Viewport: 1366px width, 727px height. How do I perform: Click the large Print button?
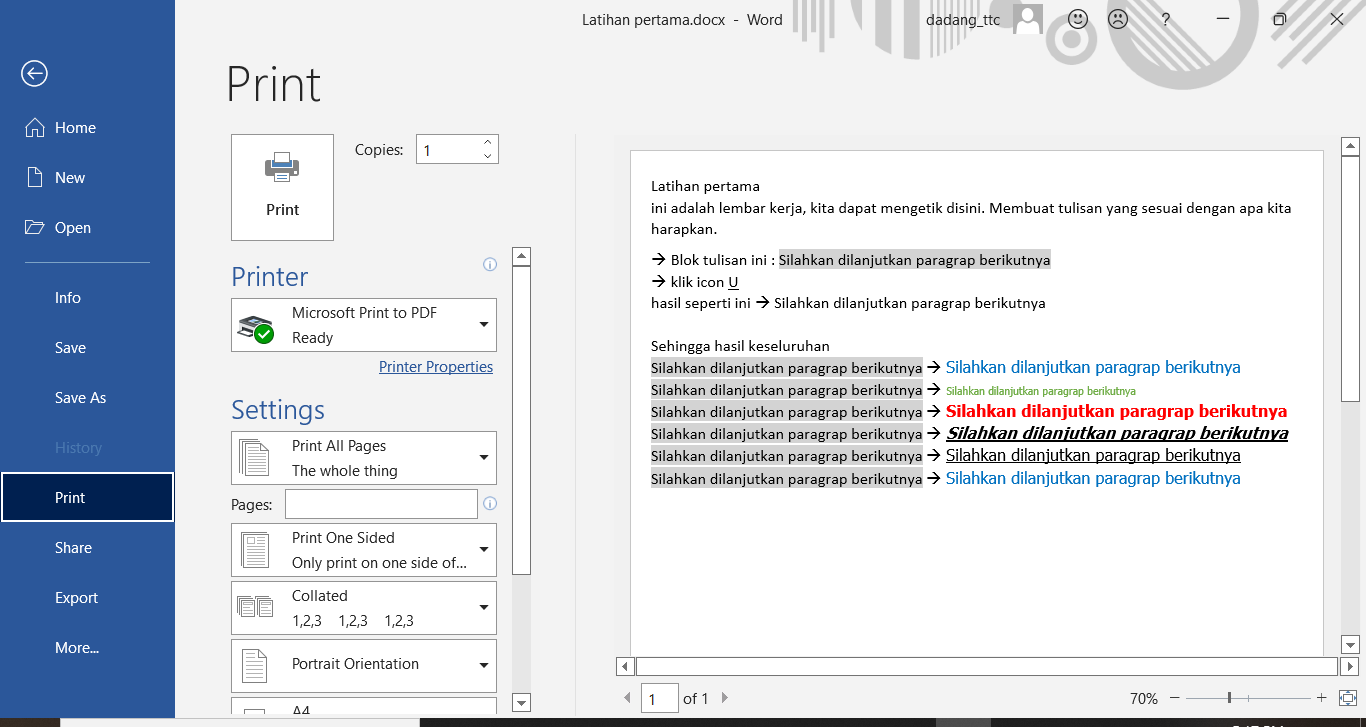coord(282,187)
